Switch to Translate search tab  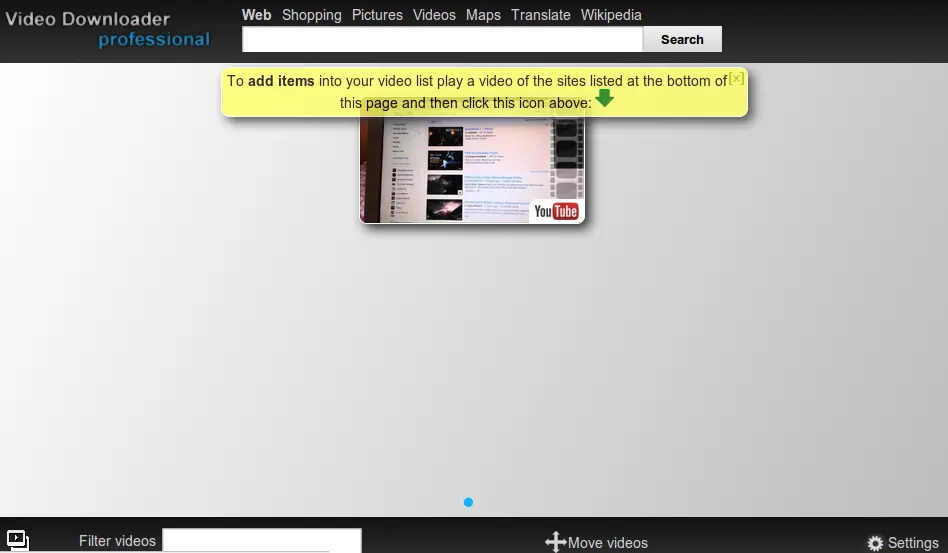coord(541,15)
